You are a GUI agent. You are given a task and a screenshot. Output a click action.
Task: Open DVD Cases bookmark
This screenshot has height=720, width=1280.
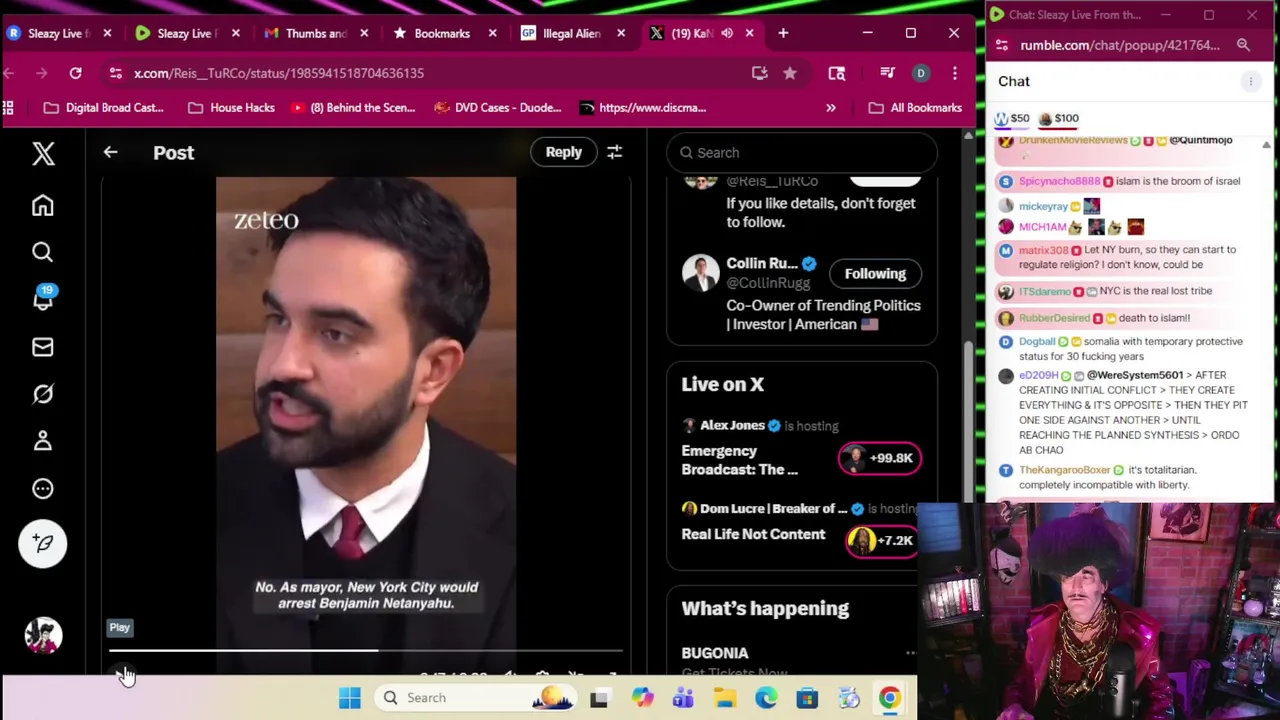coord(498,108)
